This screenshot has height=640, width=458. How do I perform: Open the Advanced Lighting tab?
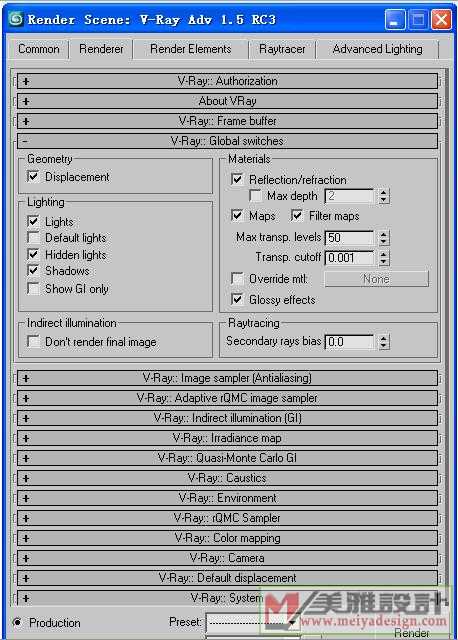click(x=378, y=49)
